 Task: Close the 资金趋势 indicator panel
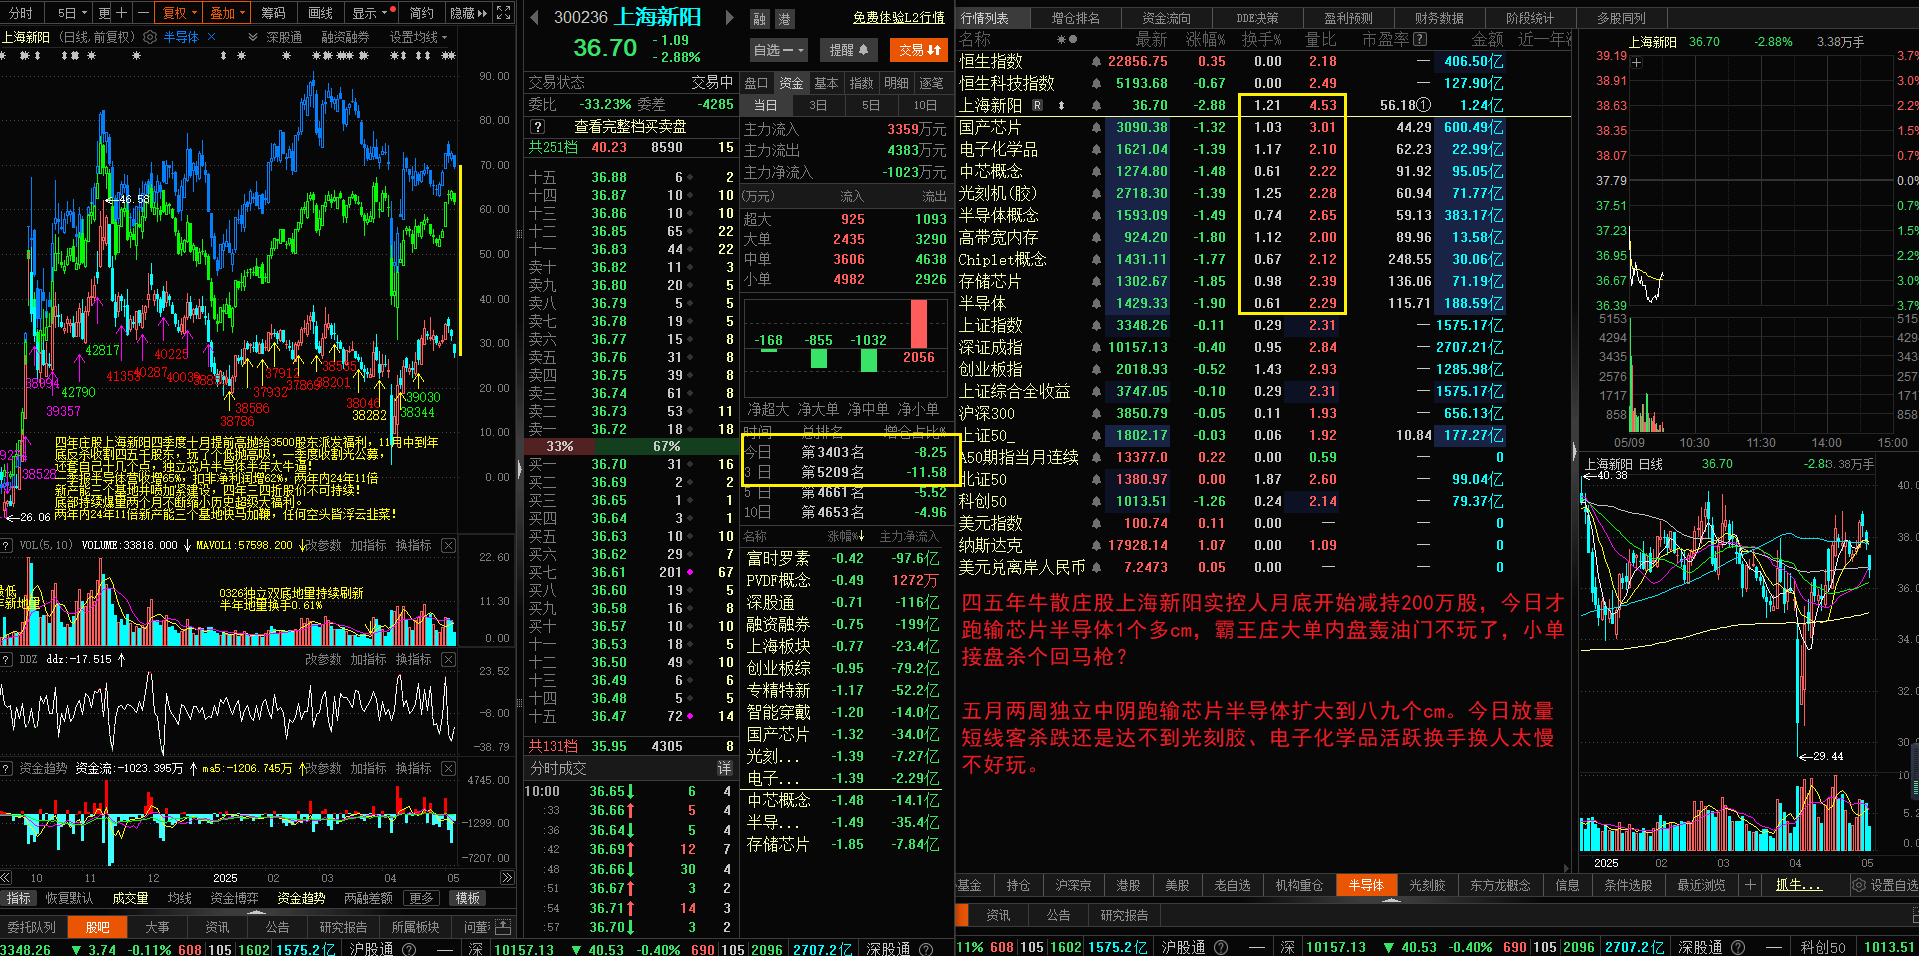point(448,768)
